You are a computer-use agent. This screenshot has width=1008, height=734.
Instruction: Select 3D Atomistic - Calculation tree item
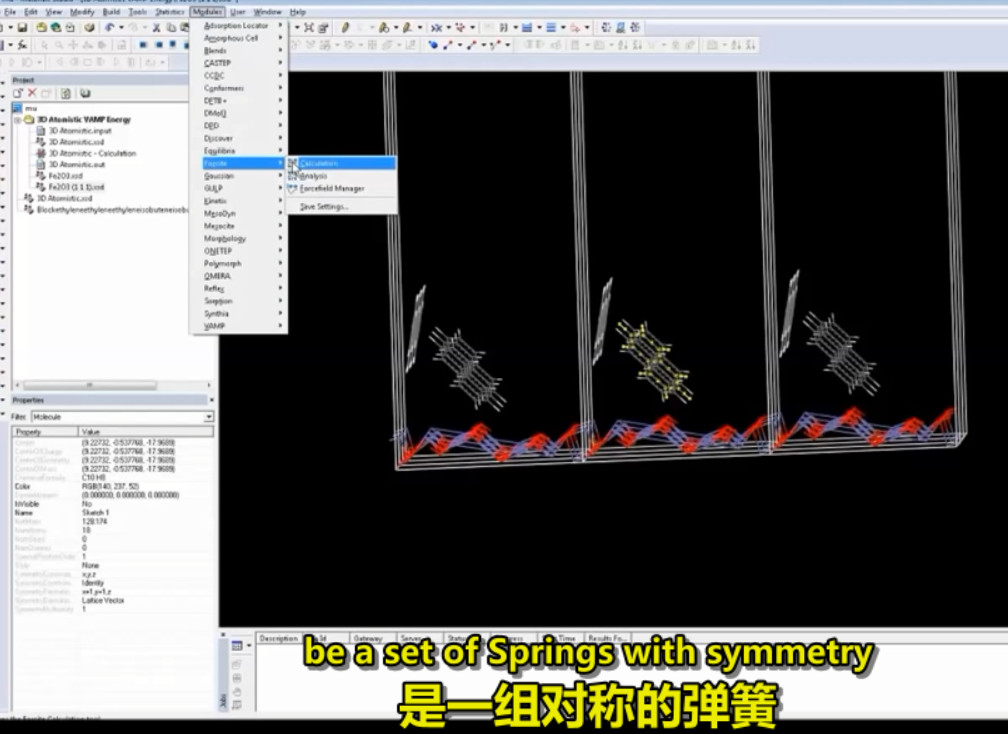pyautogui.click(x=92, y=153)
